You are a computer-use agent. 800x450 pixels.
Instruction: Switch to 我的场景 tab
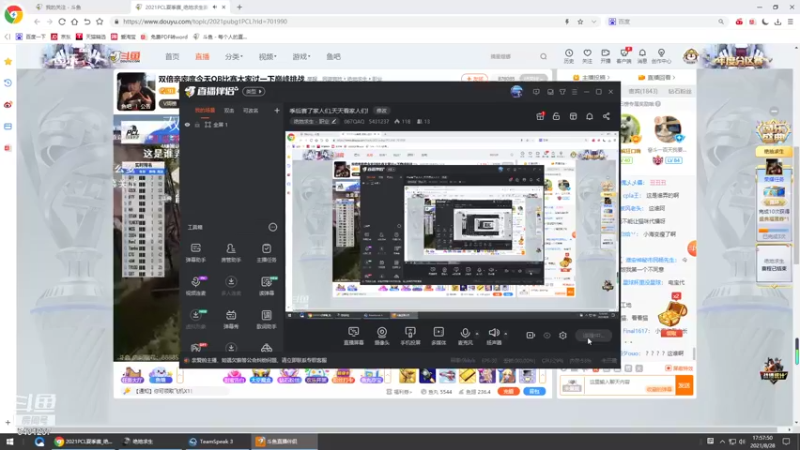(x=205, y=110)
